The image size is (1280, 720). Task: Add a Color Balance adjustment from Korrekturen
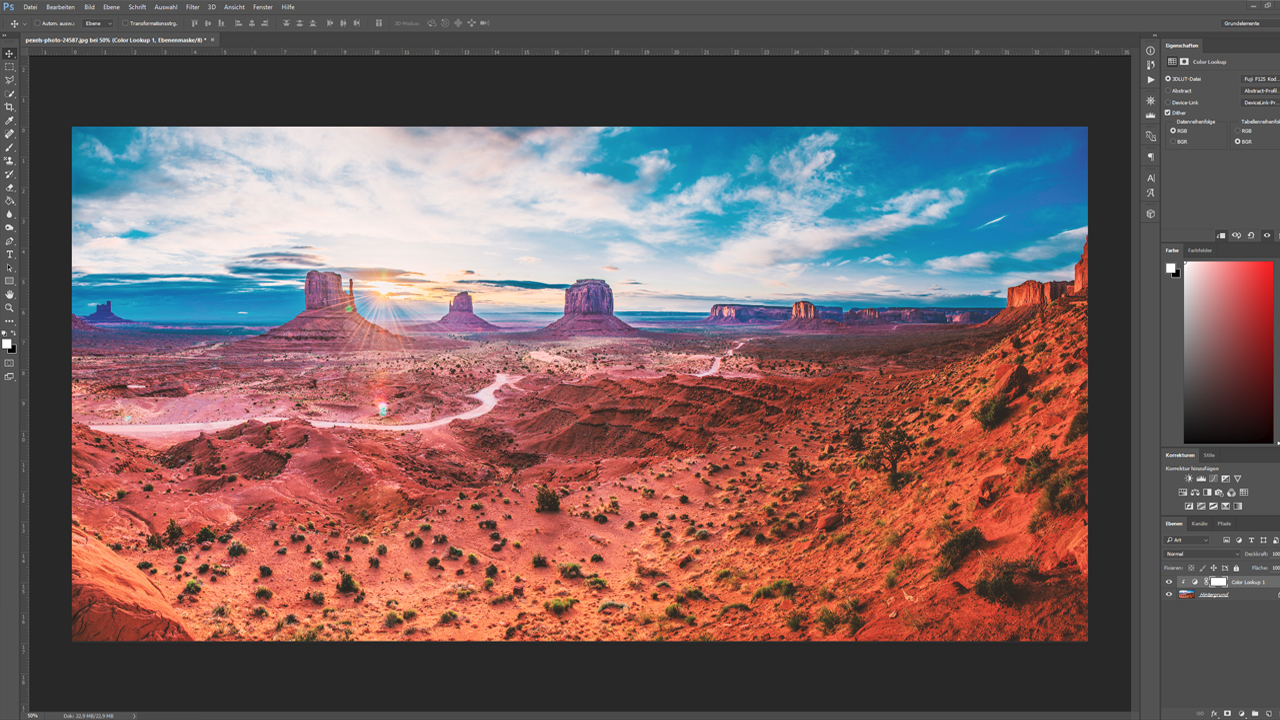[x=1195, y=492]
